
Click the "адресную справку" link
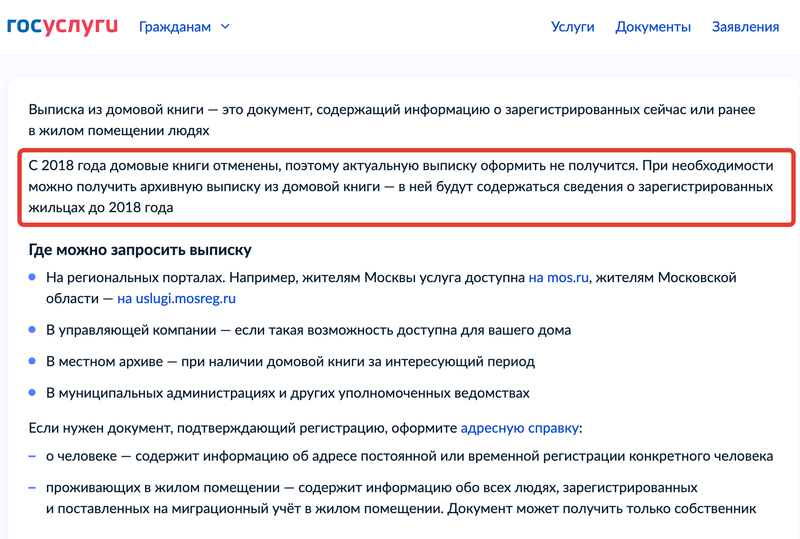[x=519, y=427]
